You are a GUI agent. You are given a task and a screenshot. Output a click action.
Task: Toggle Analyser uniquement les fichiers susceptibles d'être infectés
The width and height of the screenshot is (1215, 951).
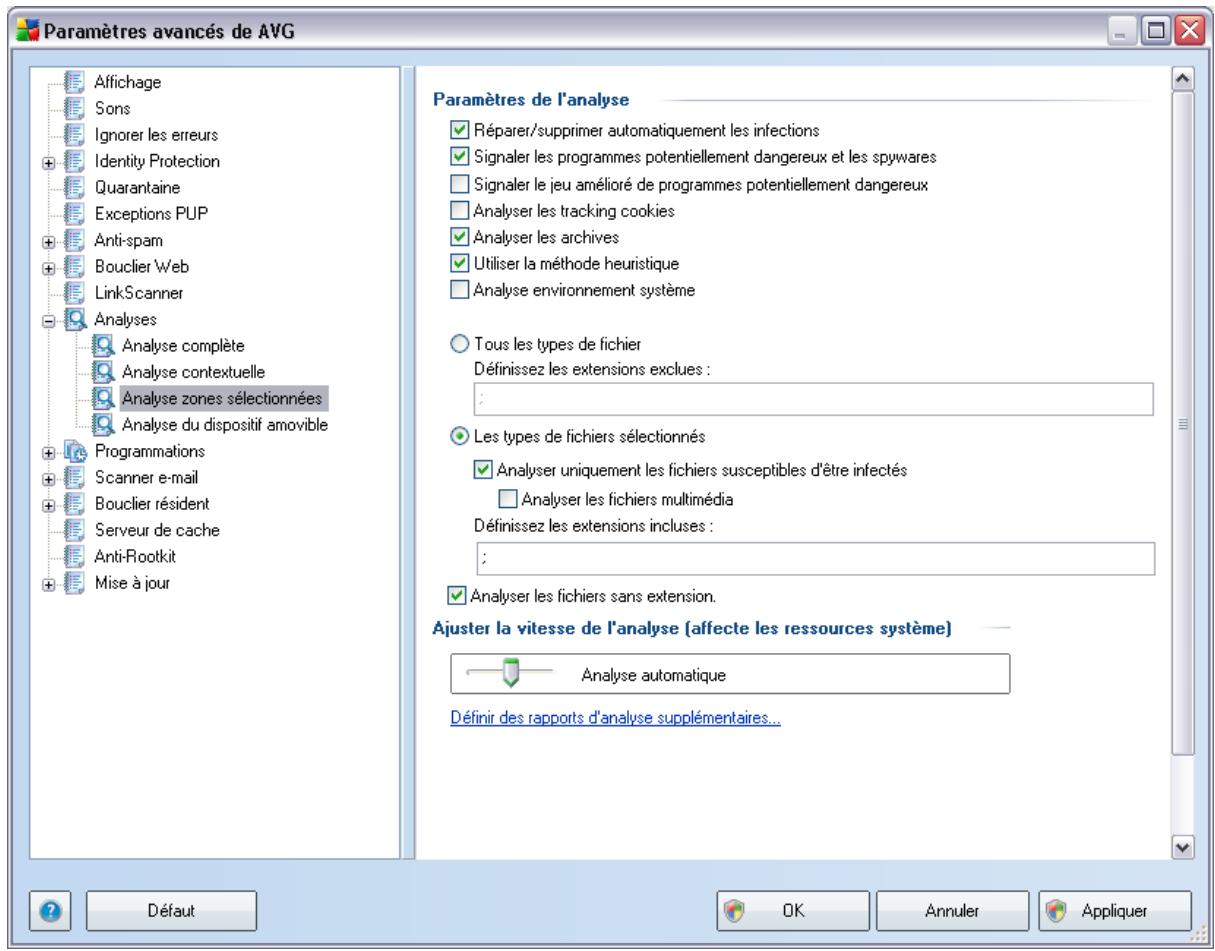[485, 470]
